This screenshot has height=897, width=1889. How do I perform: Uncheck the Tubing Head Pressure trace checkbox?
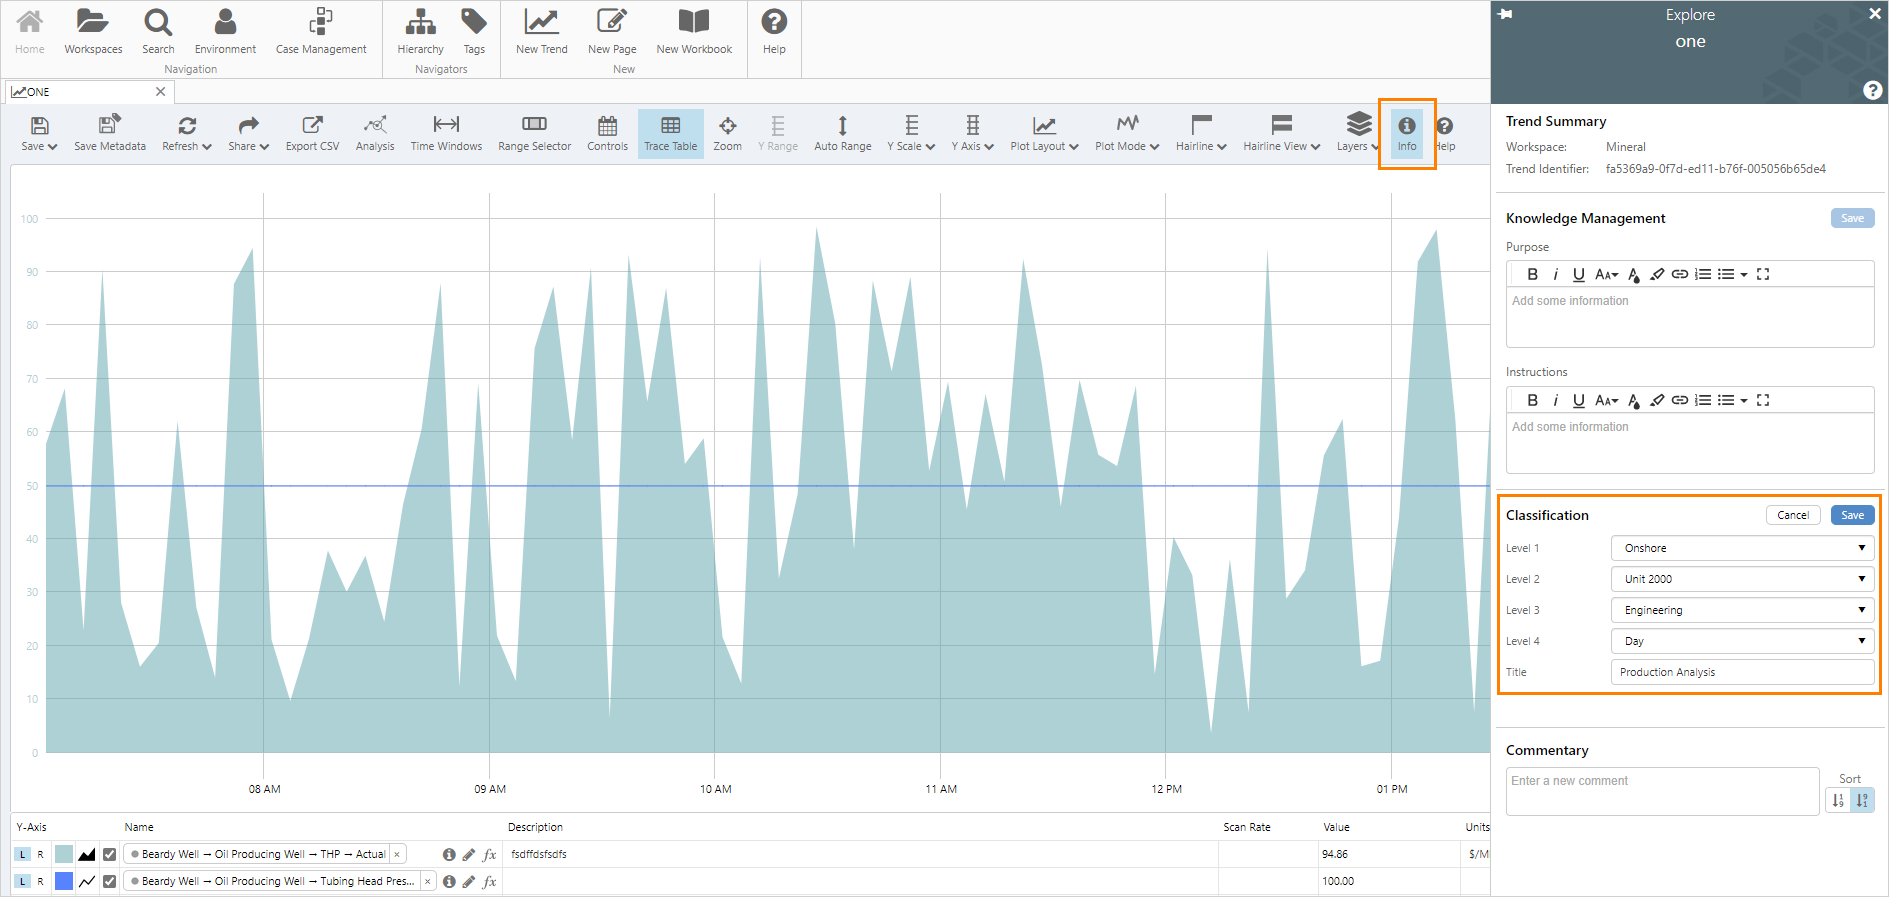pos(110,881)
